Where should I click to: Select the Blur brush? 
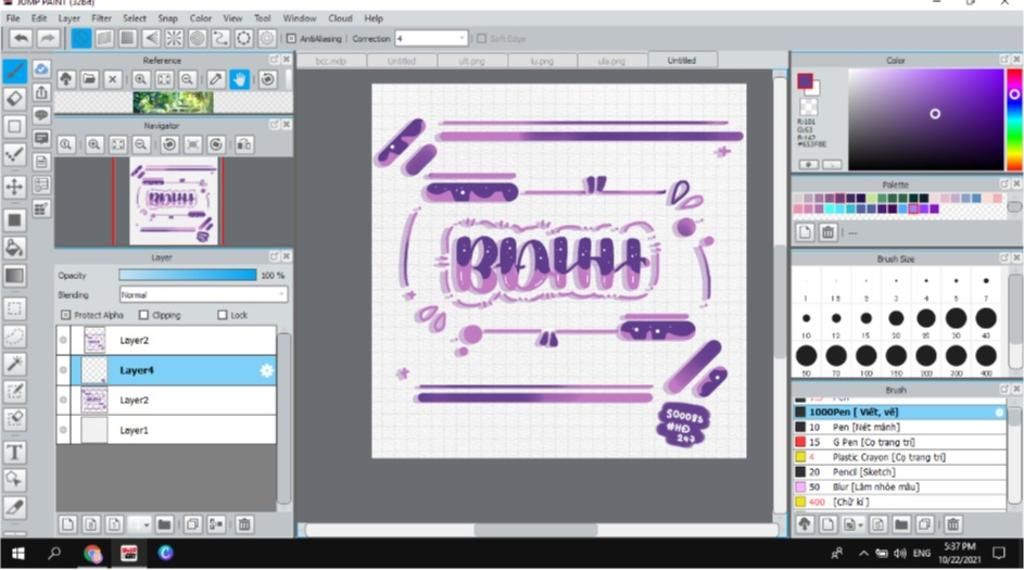[899, 486]
